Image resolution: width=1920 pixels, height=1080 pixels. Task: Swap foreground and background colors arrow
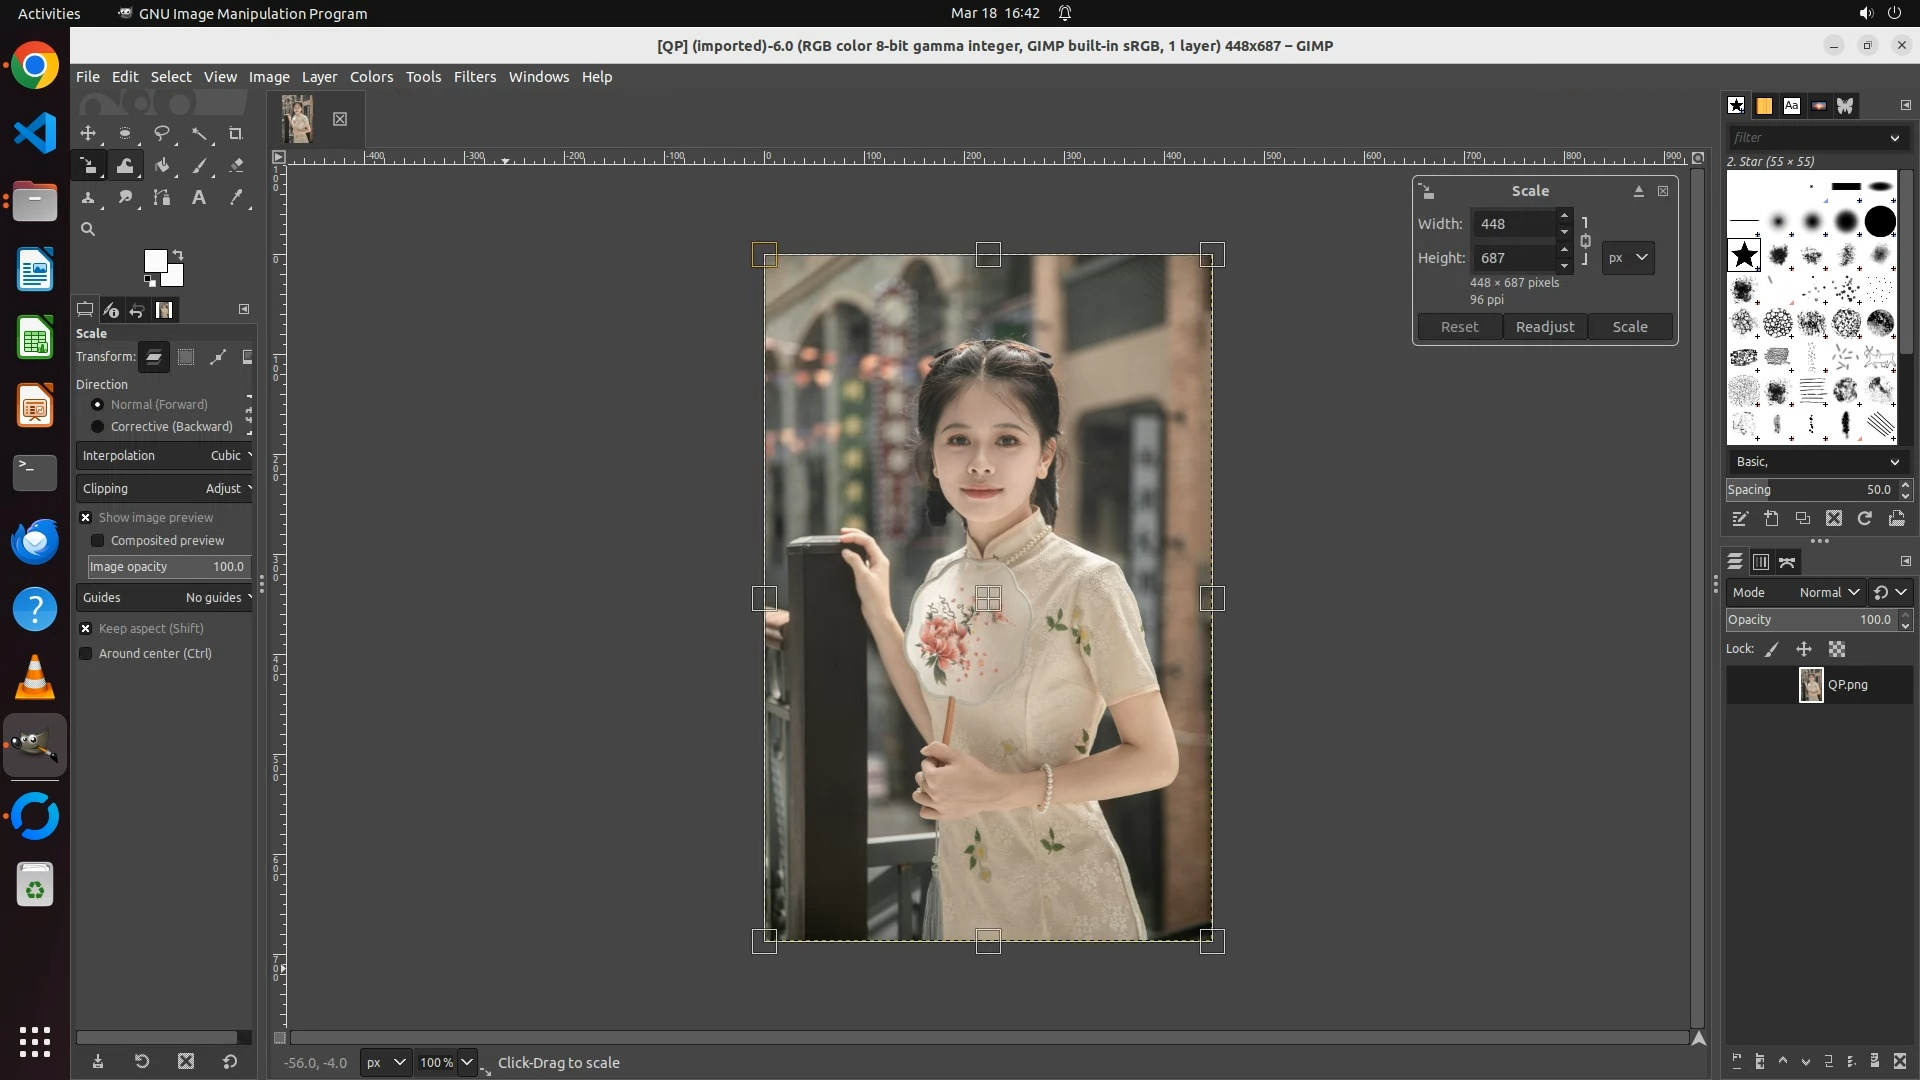(178, 254)
